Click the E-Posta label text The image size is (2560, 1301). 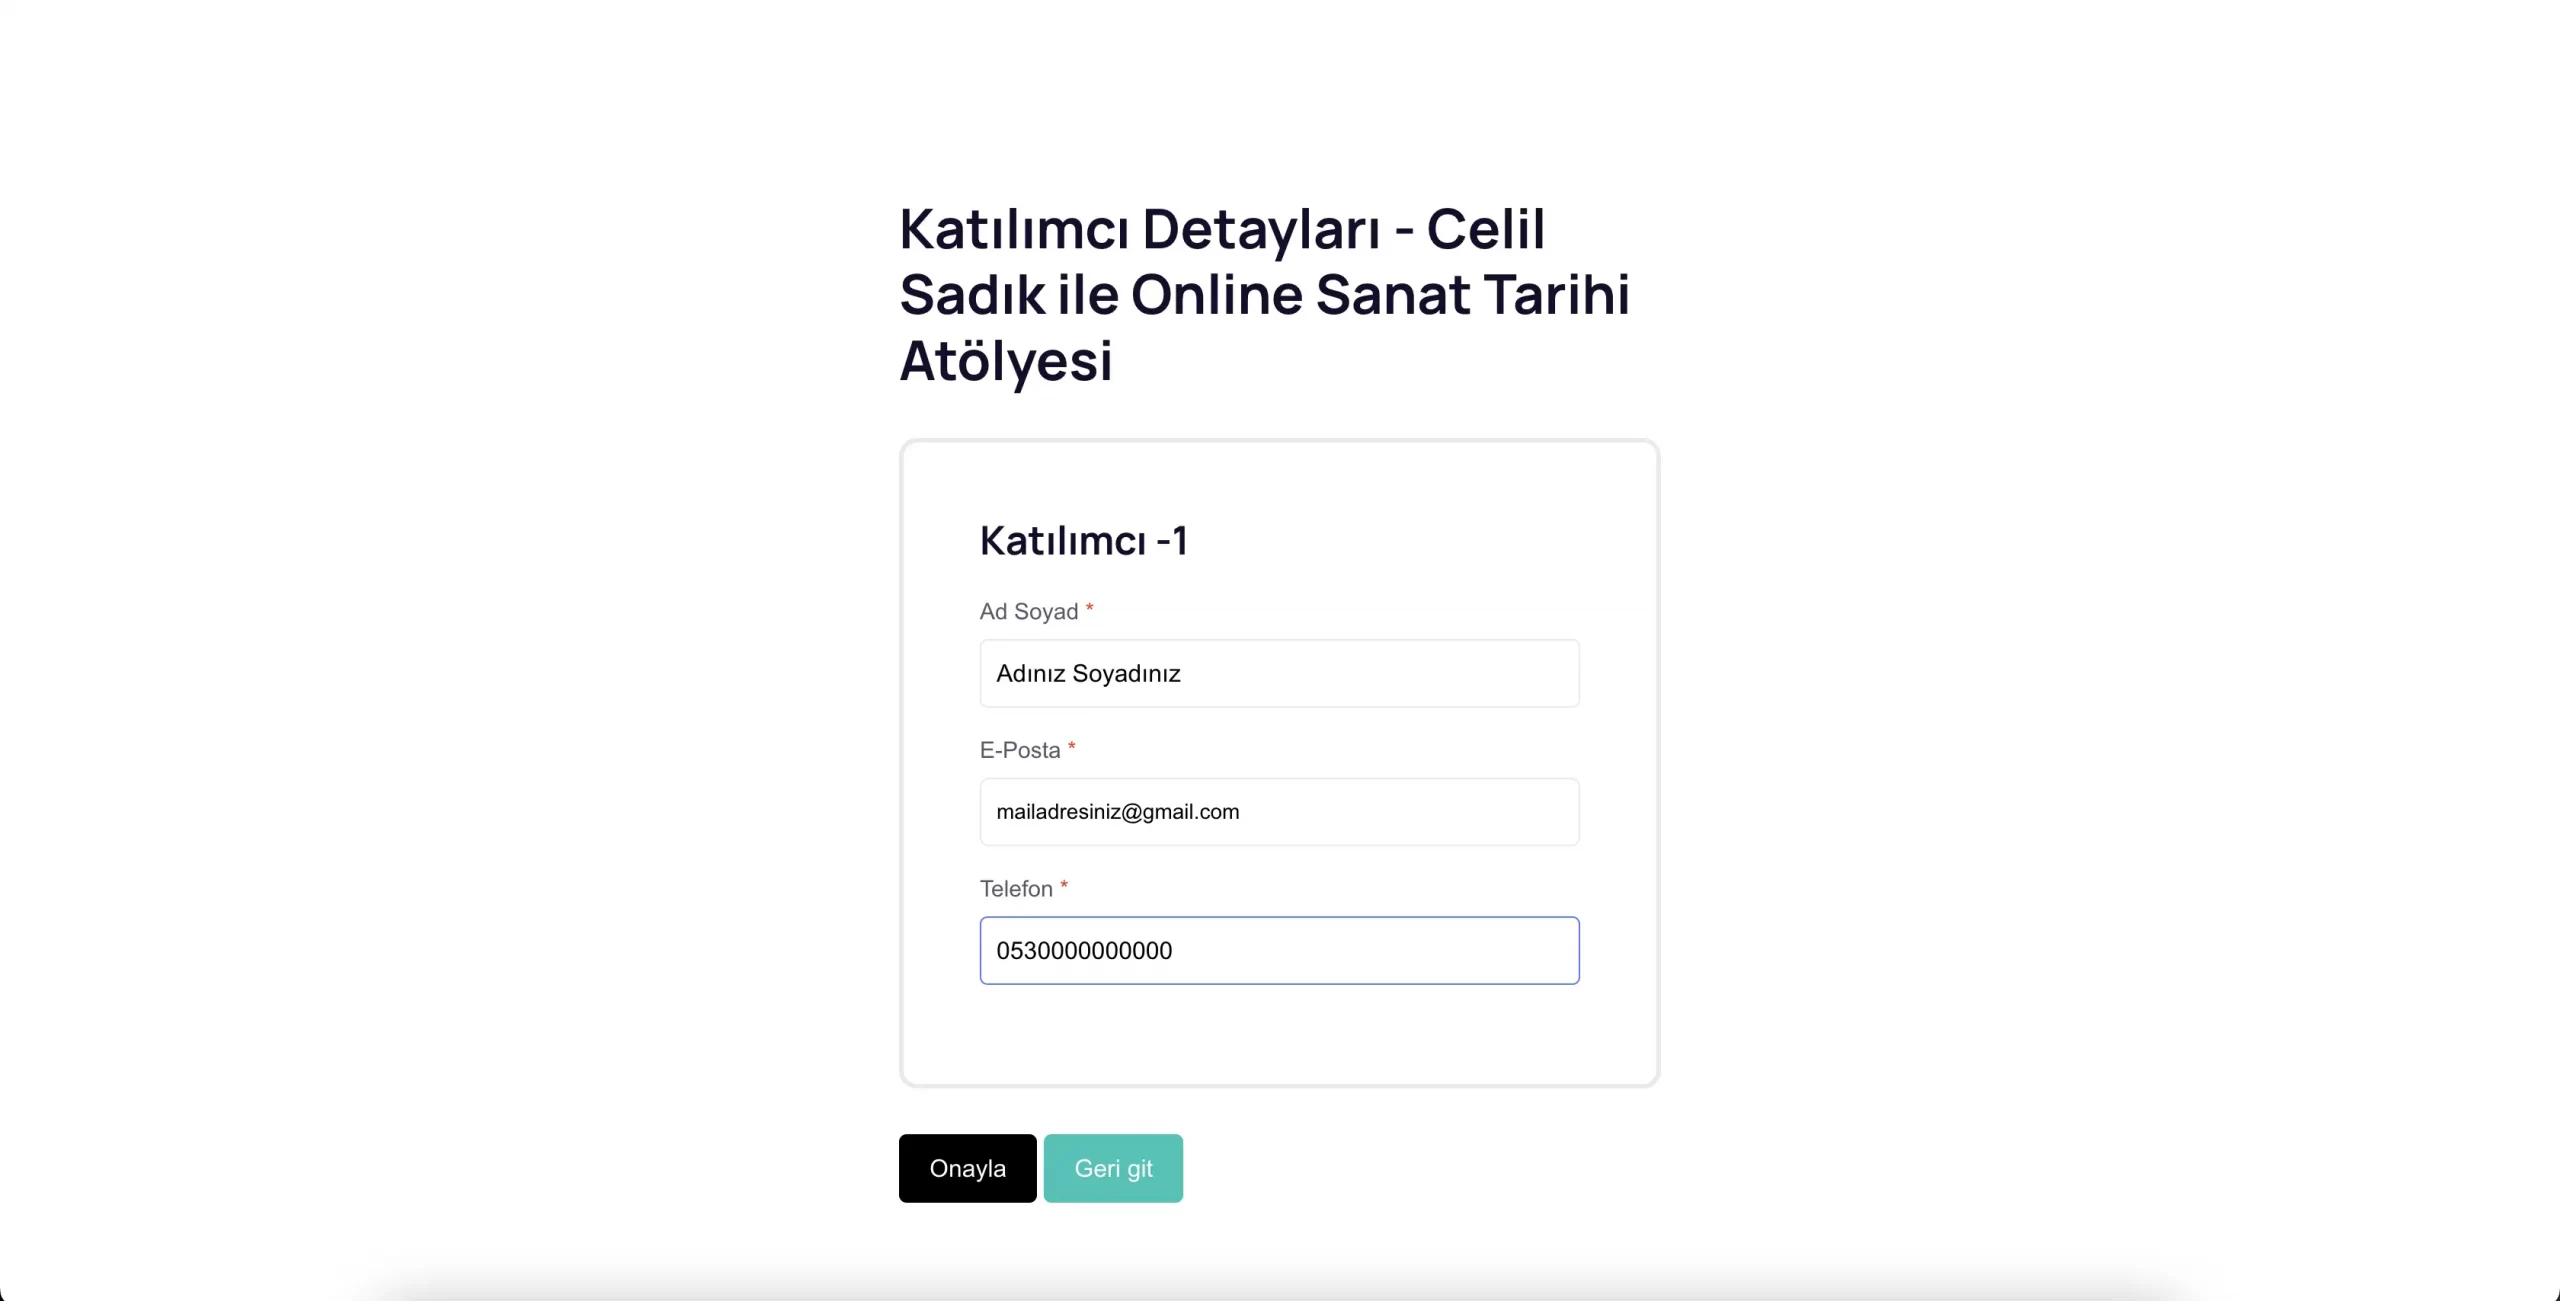coord(1019,750)
